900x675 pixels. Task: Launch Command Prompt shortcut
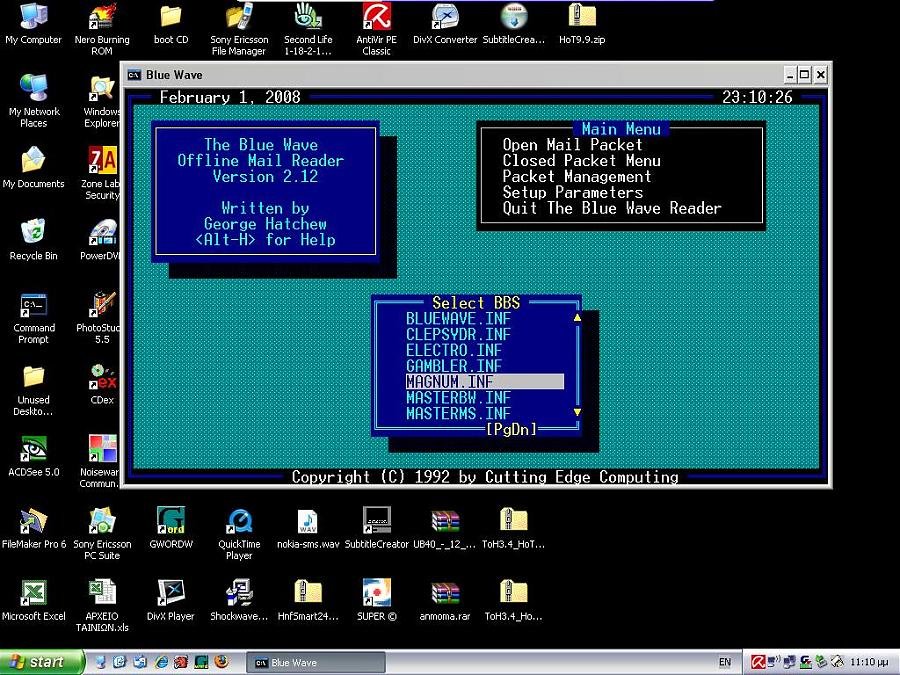[x=34, y=317]
